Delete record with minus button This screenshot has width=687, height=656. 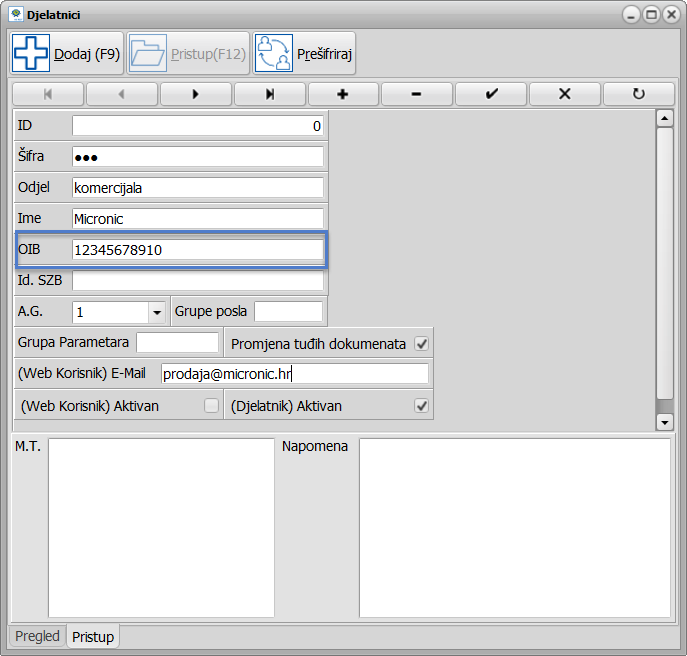417,94
